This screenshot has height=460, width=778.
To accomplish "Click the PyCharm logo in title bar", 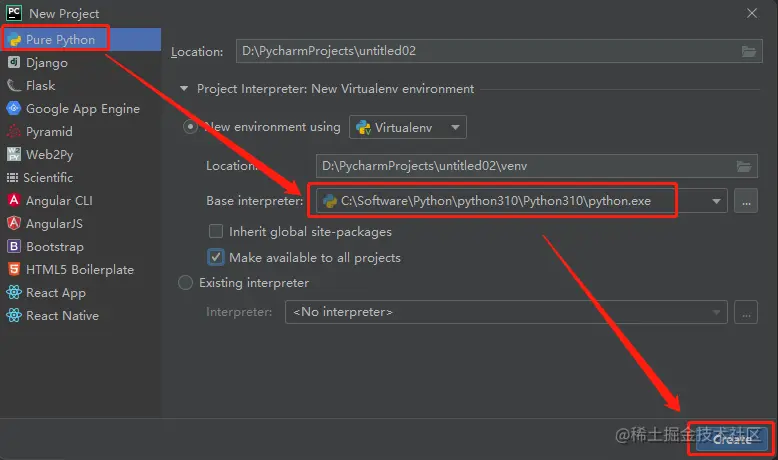I will click(x=14, y=13).
